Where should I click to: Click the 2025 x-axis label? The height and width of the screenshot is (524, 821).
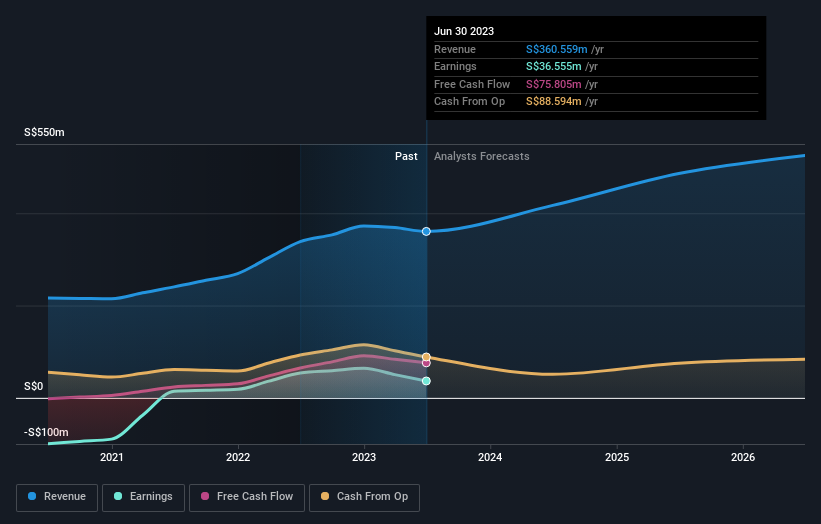click(x=617, y=457)
